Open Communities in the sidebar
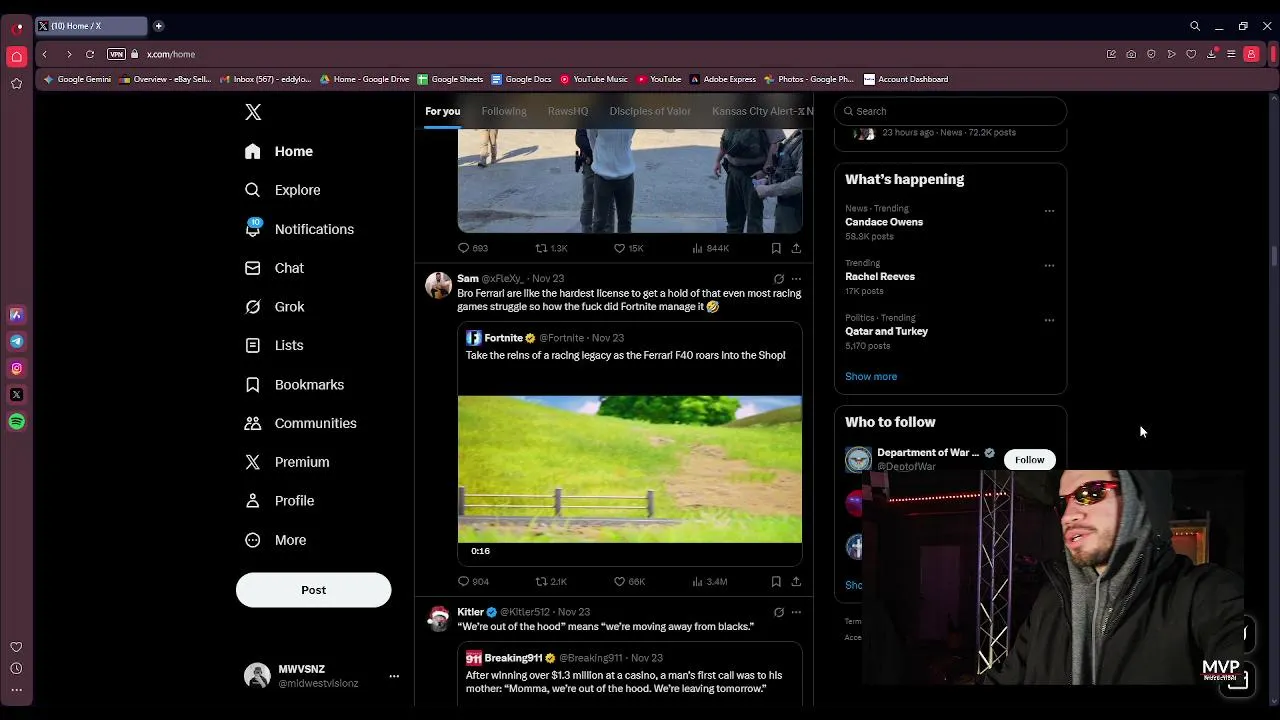This screenshot has height=720, width=1280. click(300, 423)
